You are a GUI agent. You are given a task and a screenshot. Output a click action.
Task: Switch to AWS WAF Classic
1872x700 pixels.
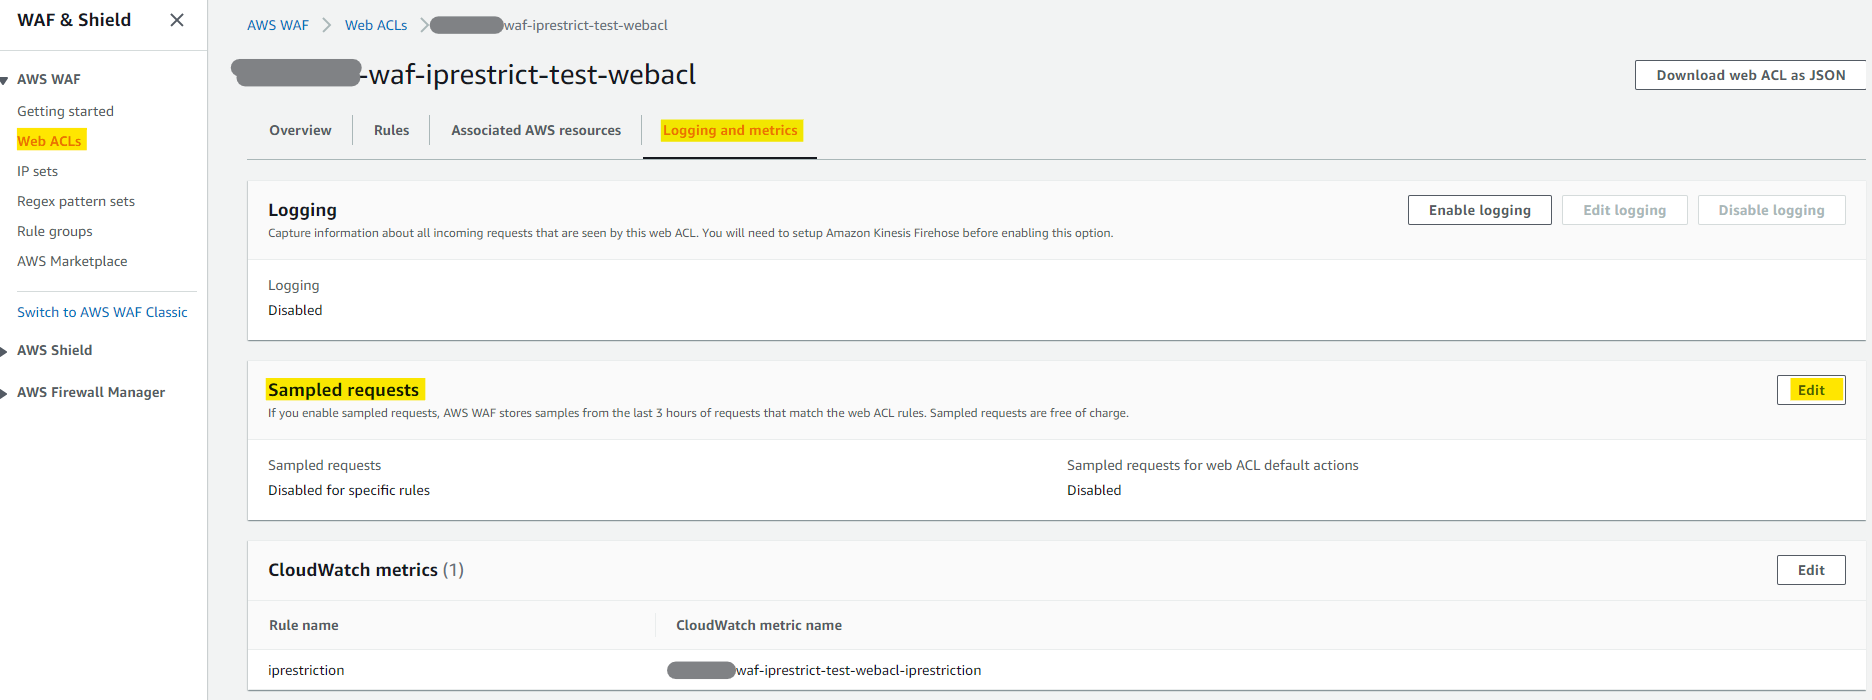pyautogui.click(x=102, y=312)
